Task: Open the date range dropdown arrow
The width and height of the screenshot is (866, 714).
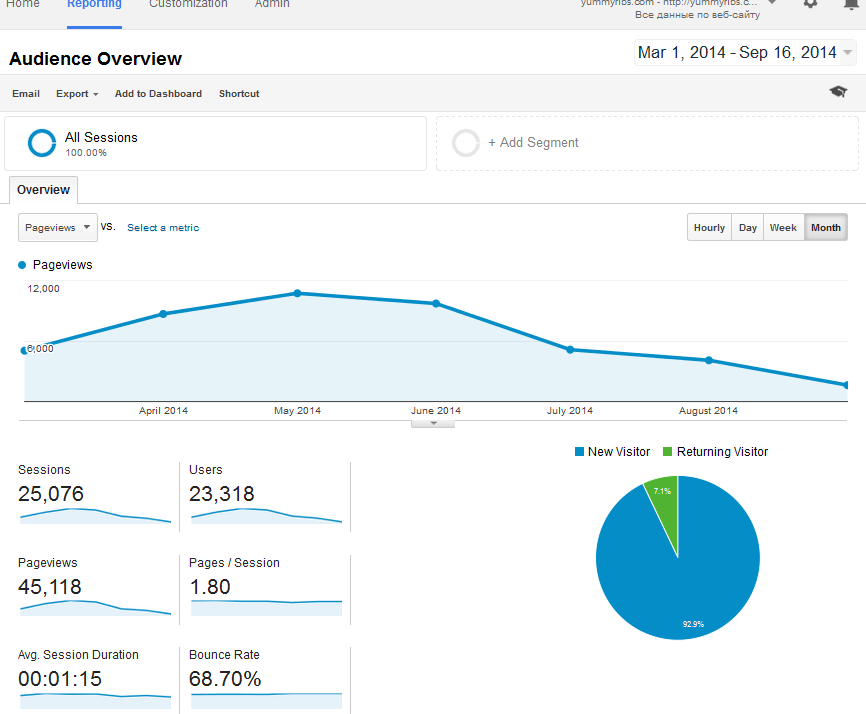Action: pos(847,52)
